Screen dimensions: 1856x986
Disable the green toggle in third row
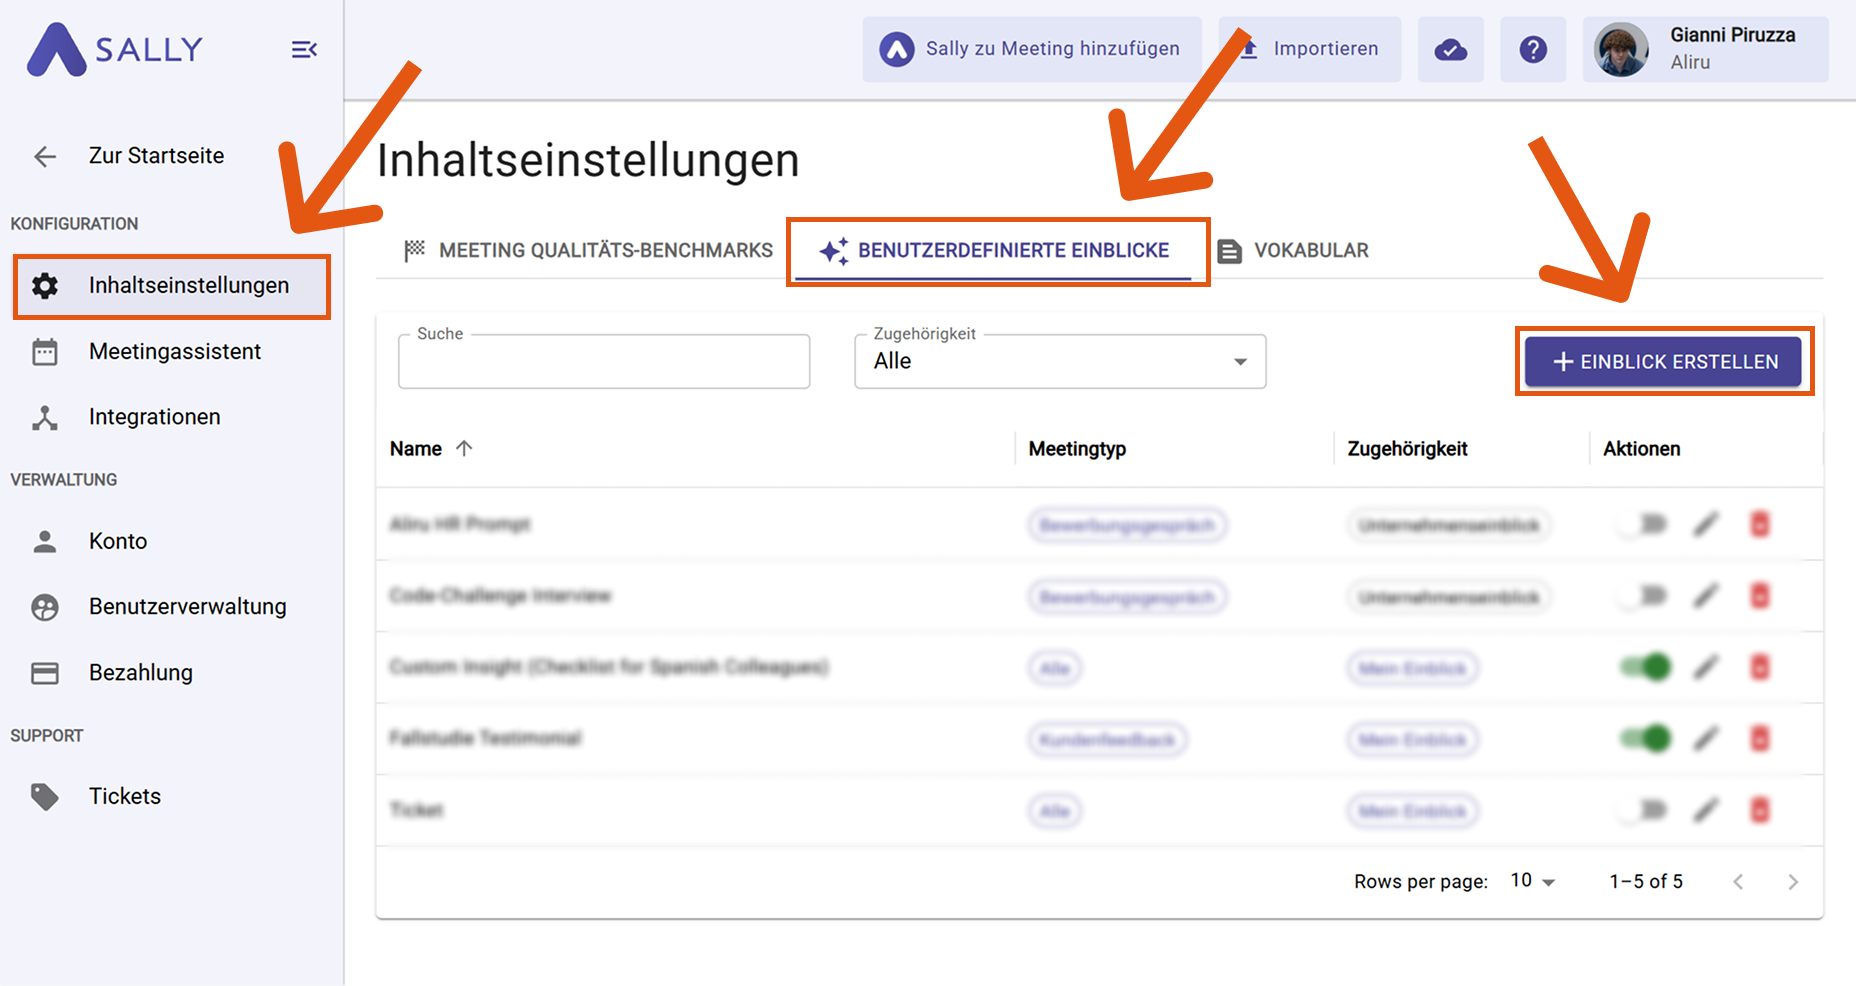1646,667
